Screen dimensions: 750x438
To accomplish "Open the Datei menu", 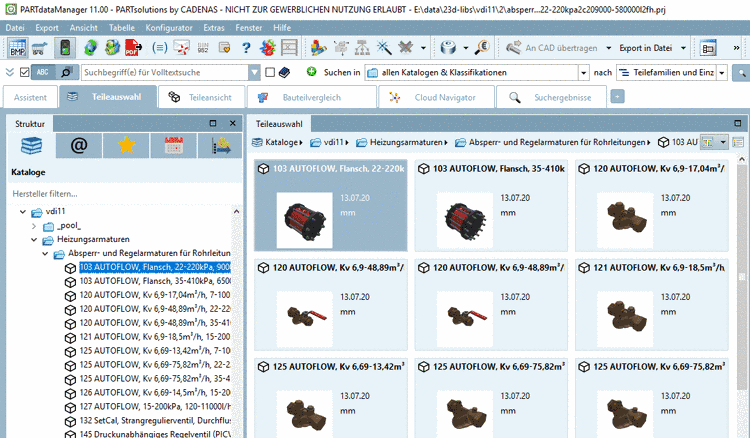I will (15, 28).
